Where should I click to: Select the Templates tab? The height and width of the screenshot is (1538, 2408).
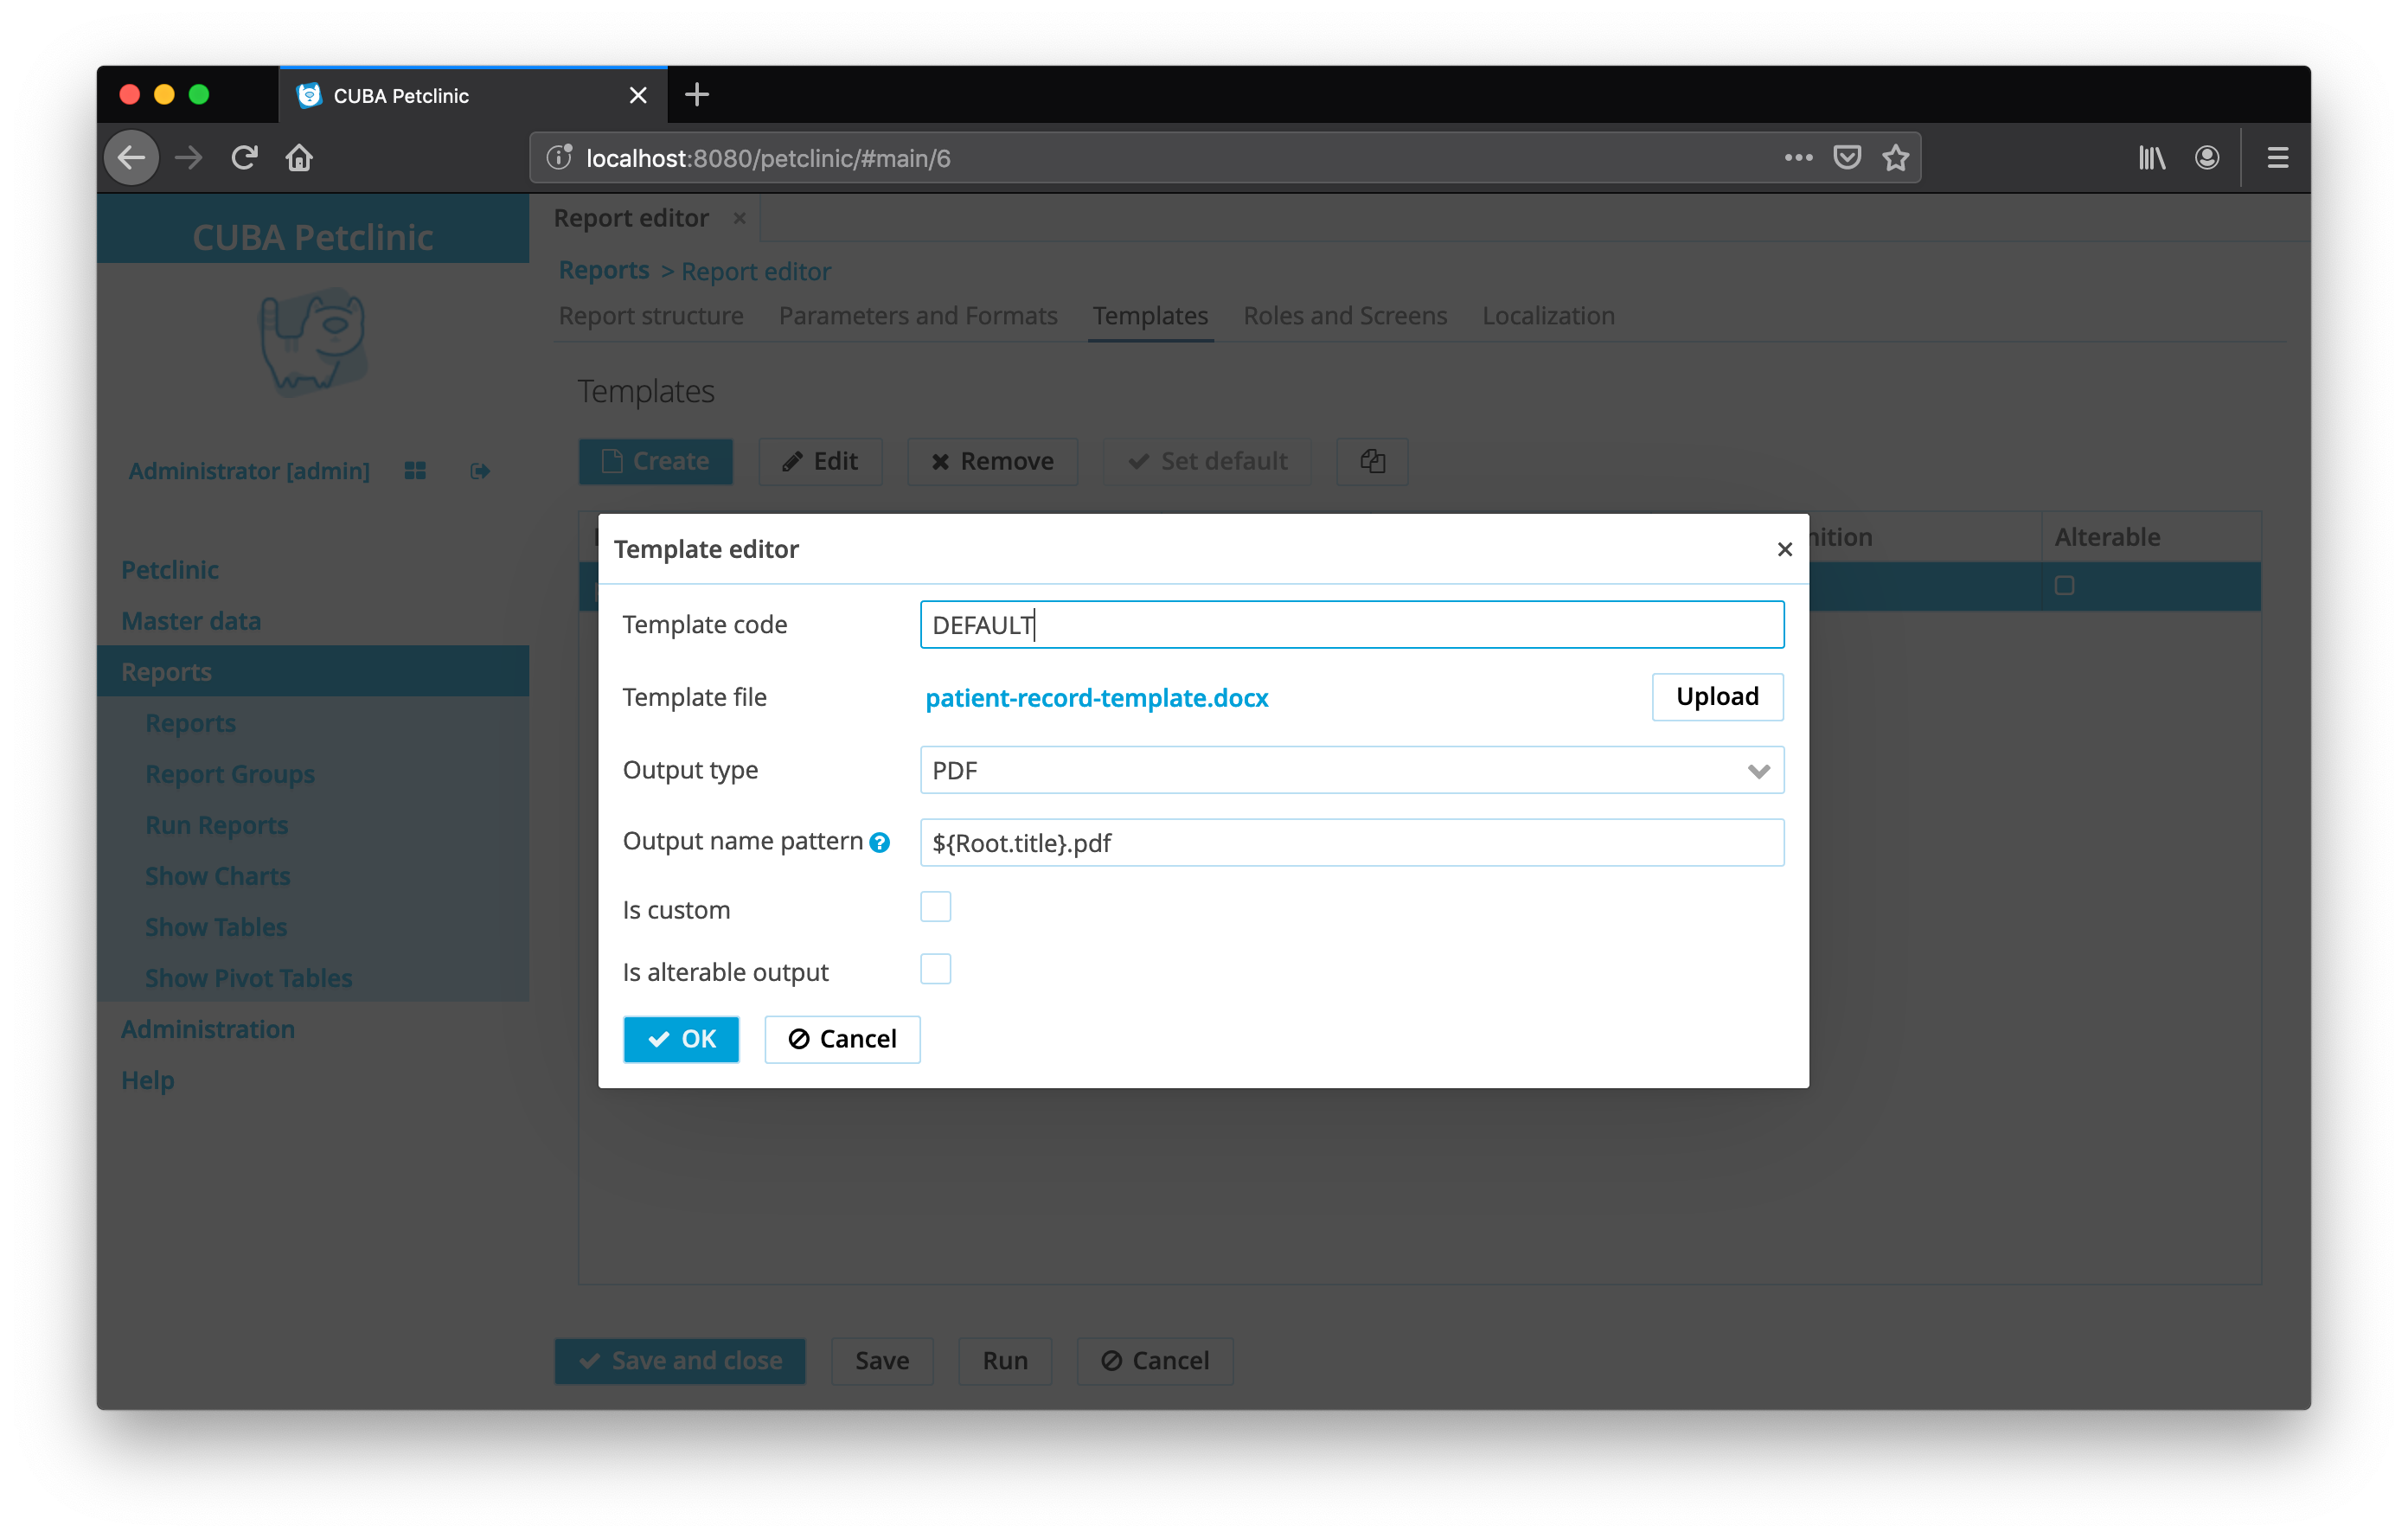coord(1150,316)
